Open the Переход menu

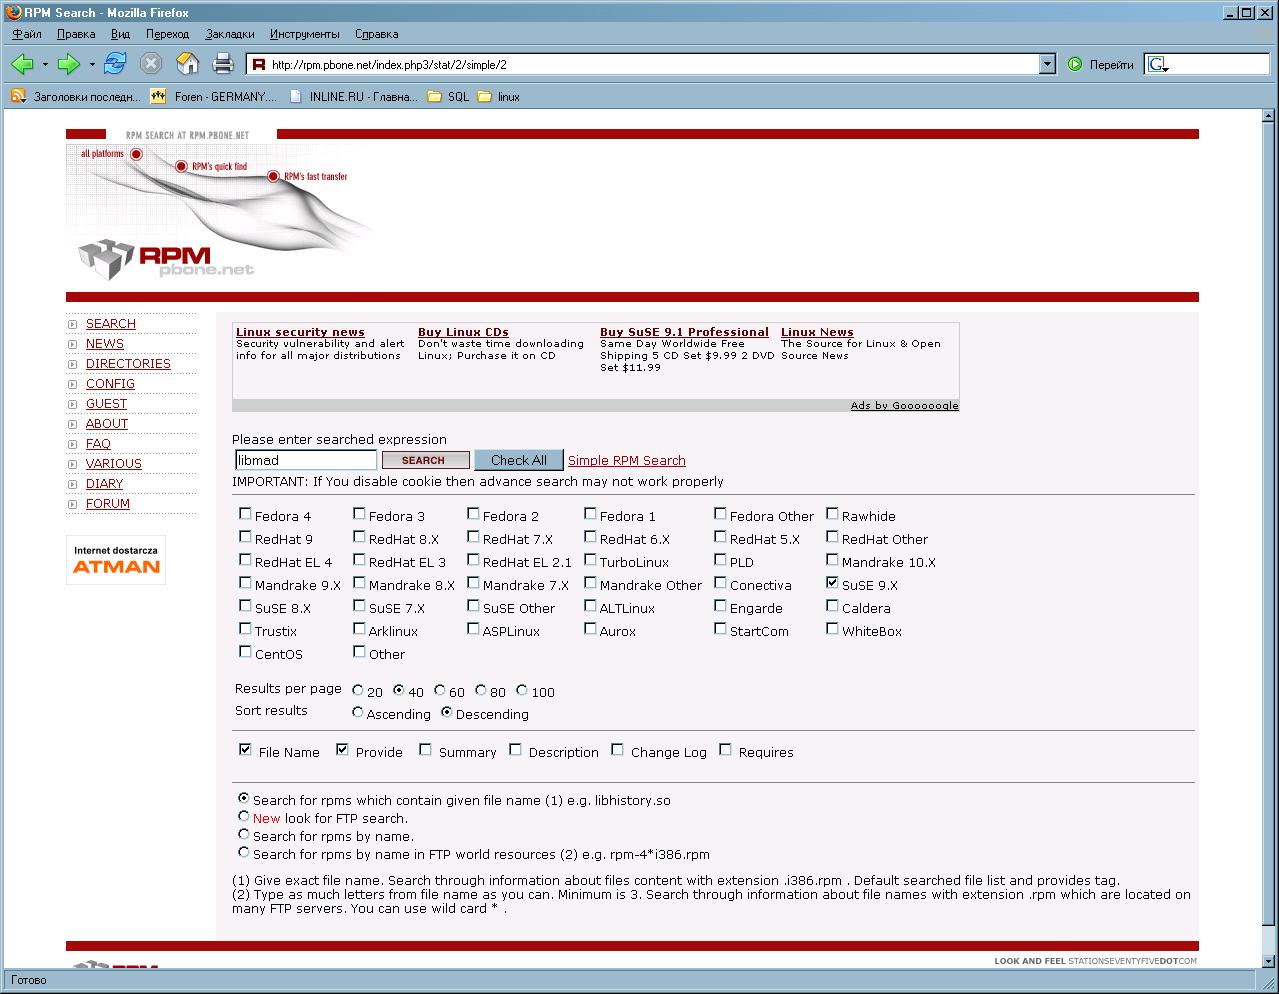click(x=167, y=34)
